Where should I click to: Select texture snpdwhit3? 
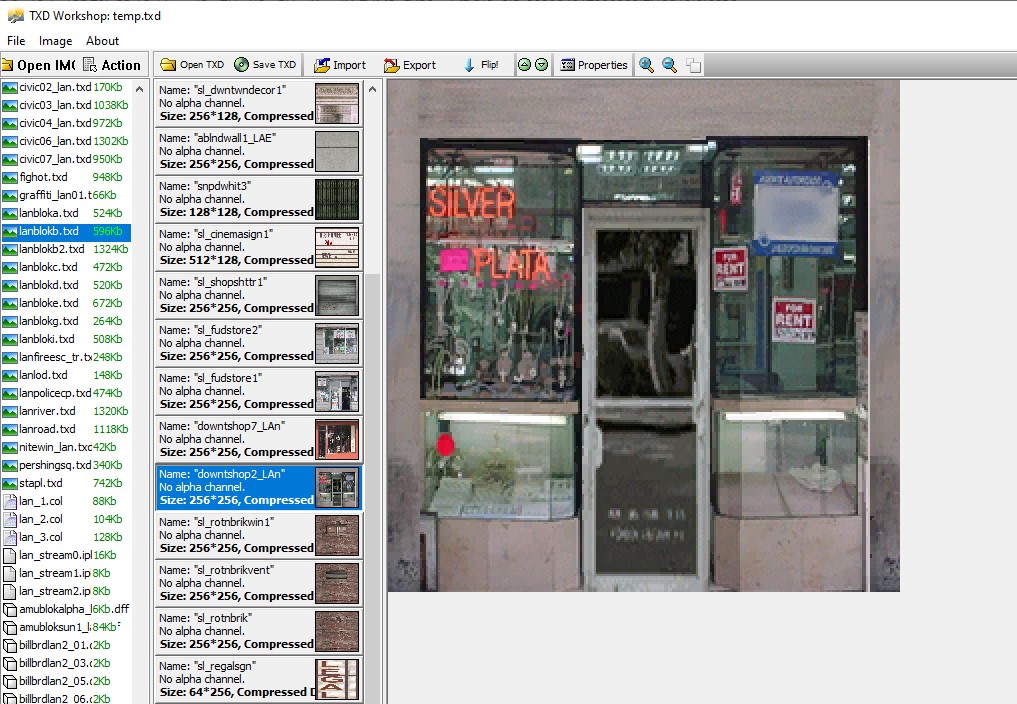pyautogui.click(x=258, y=199)
